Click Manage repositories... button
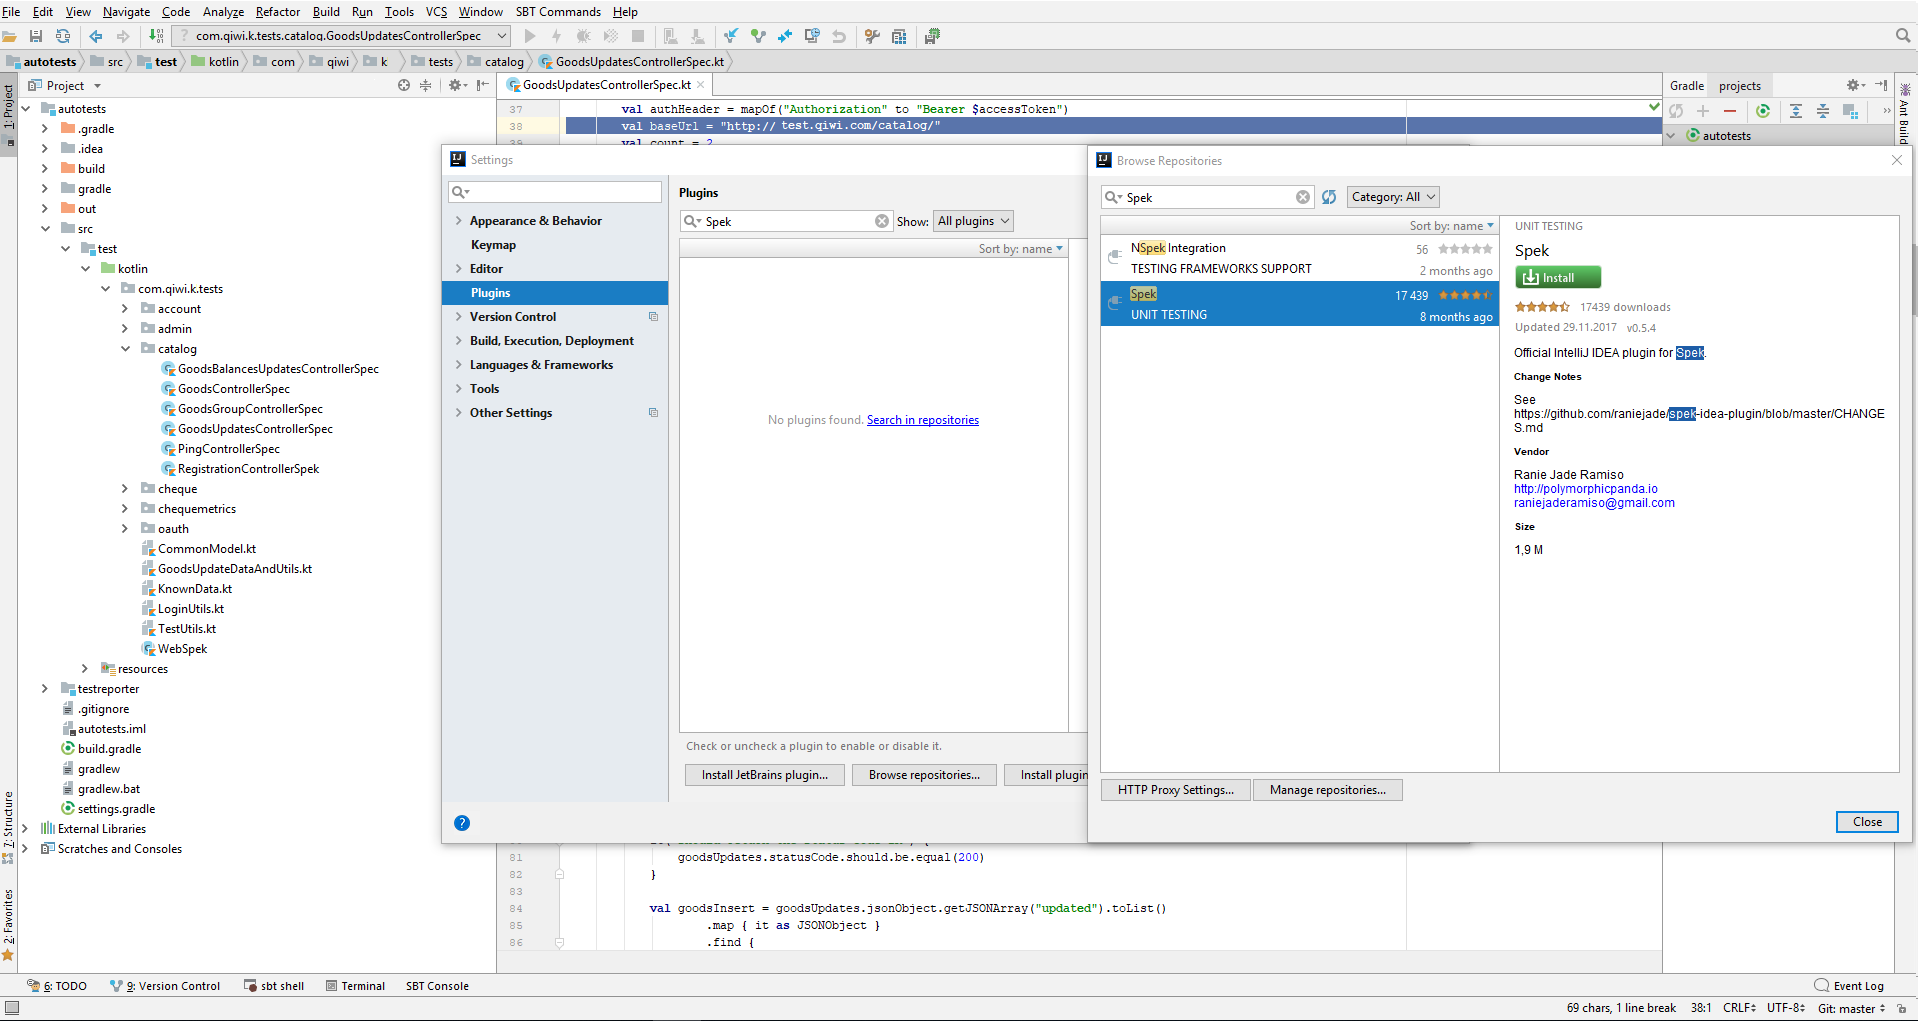1918x1021 pixels. point(1328,790)
